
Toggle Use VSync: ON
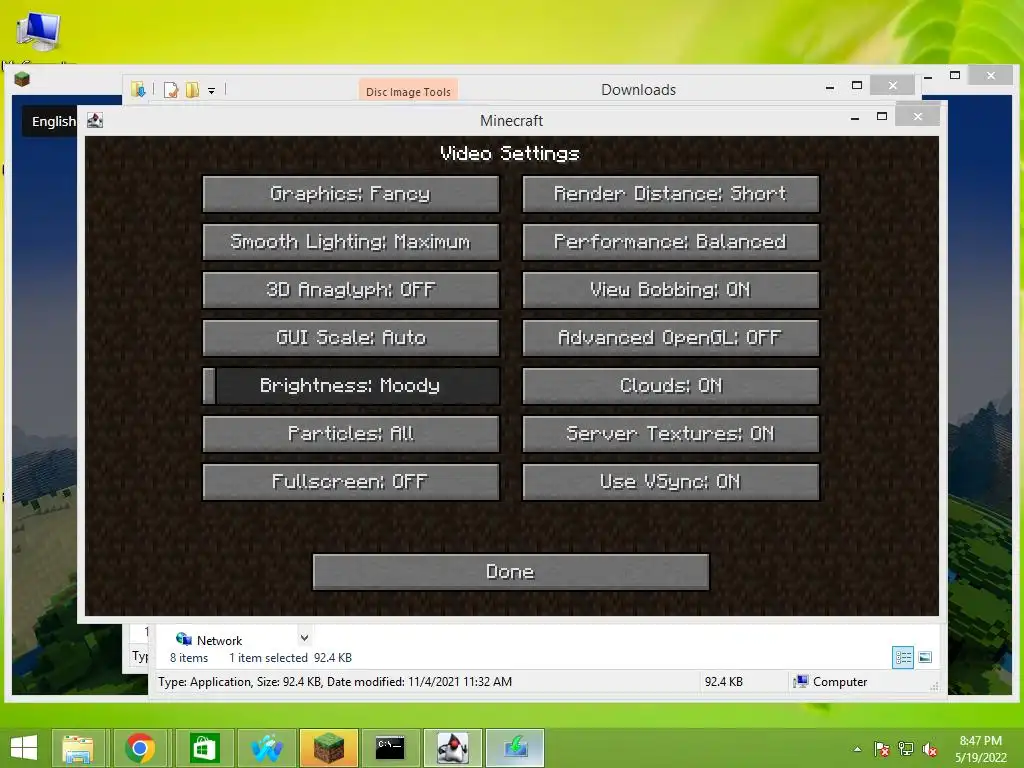pyautogui.click(x=671, y=482)
